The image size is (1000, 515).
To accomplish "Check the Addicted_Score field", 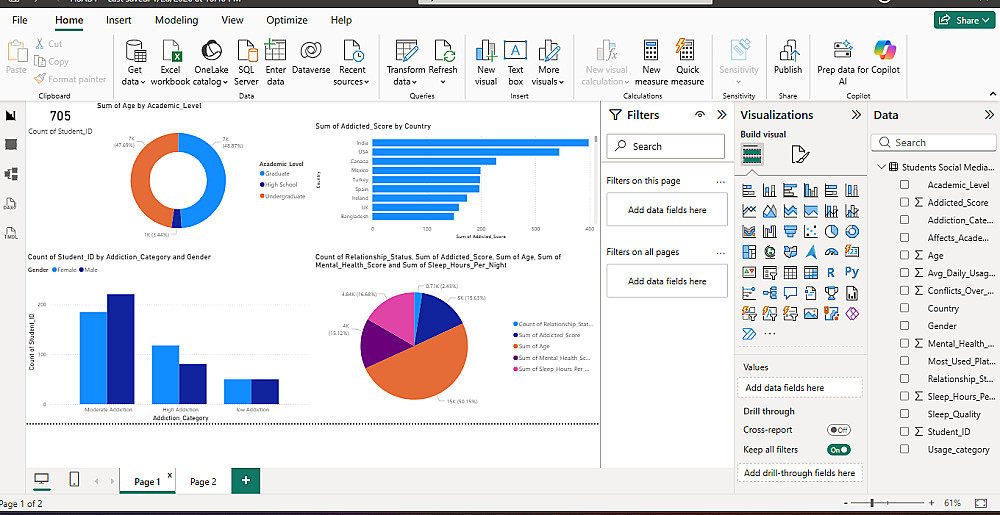I will pos(904,202).
